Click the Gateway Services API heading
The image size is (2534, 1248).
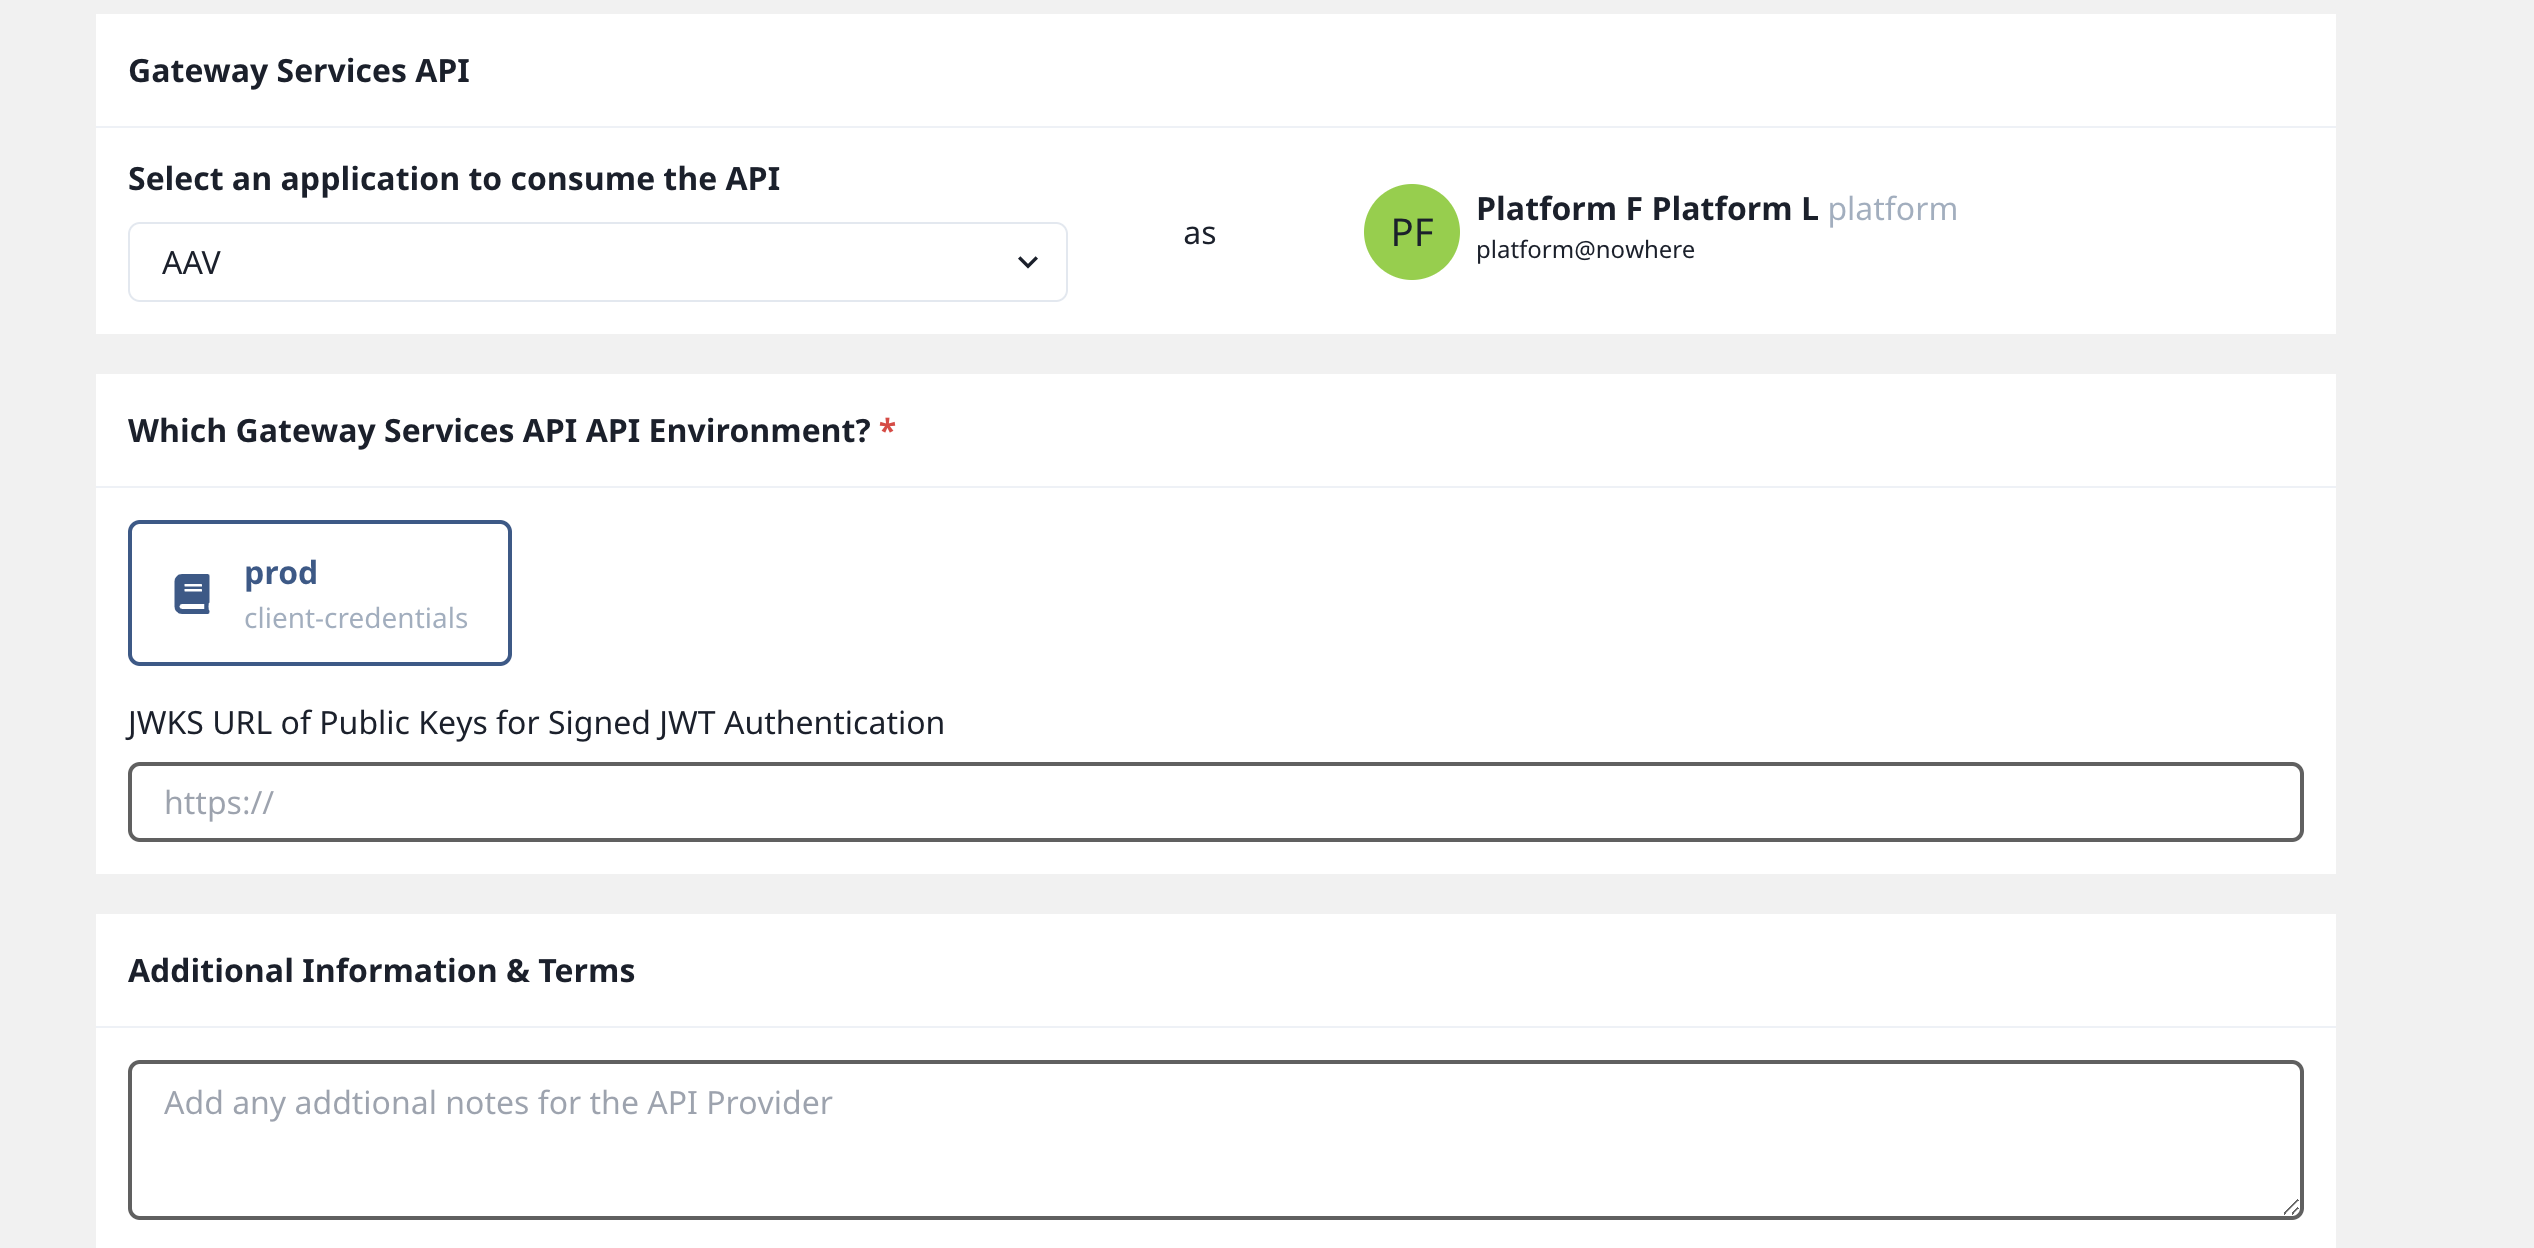(x=299, y=70)
